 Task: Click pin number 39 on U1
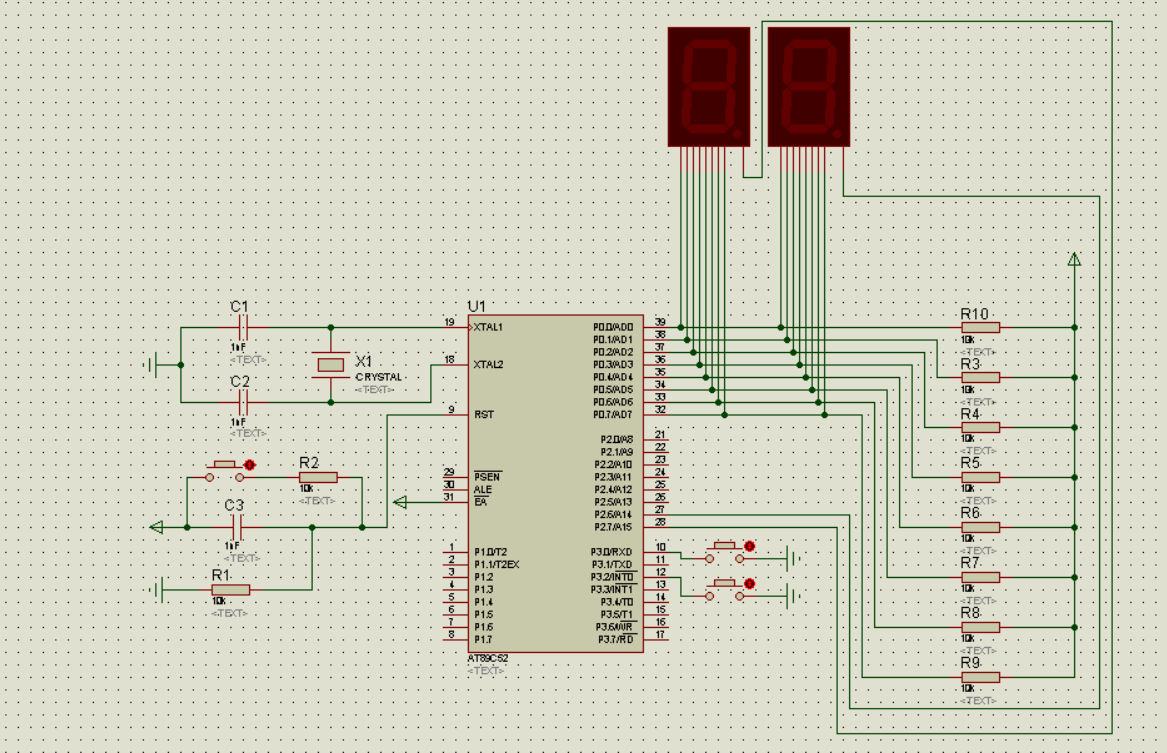point(660,322)
